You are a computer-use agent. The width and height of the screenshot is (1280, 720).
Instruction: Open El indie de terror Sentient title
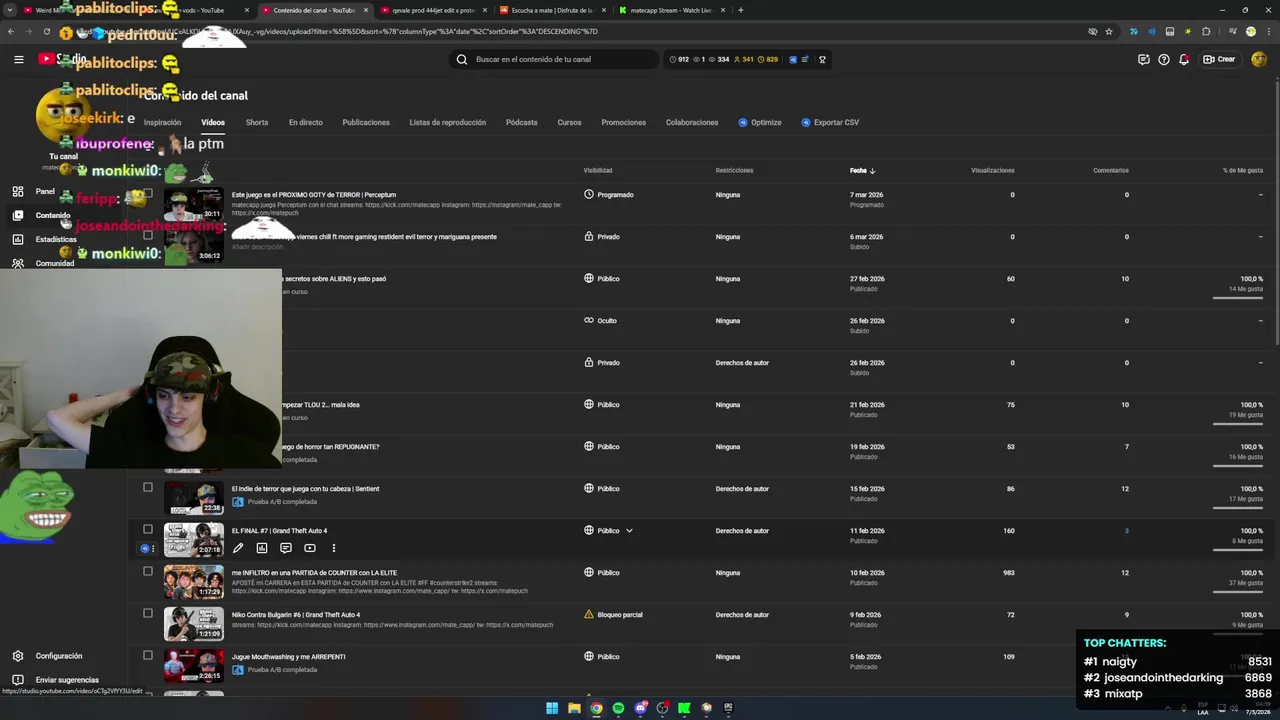[x=306, y=489]
